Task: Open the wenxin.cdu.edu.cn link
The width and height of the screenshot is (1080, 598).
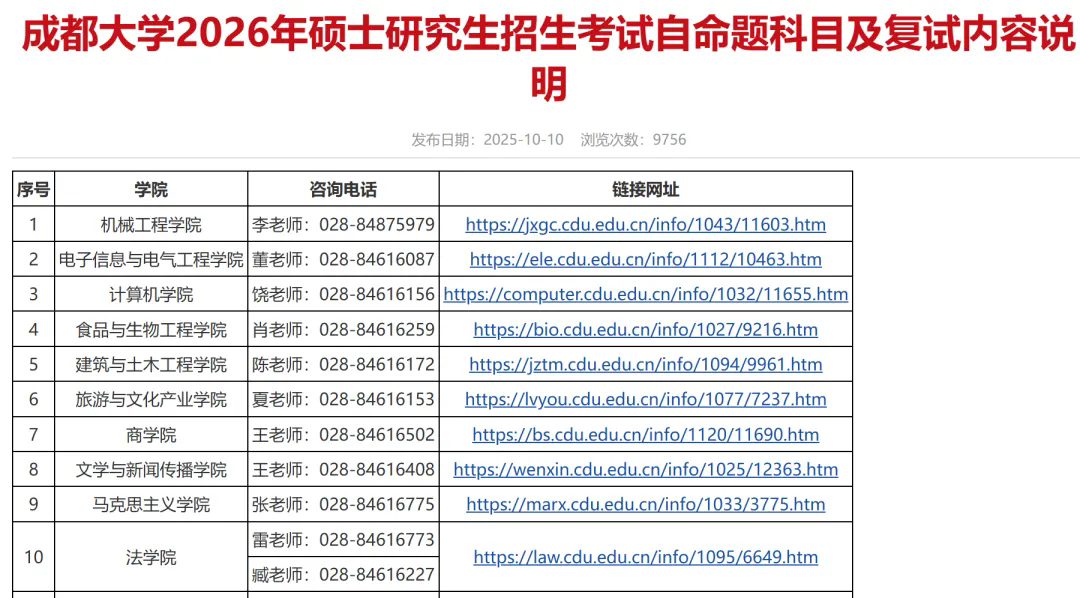Action: [645, 469]
